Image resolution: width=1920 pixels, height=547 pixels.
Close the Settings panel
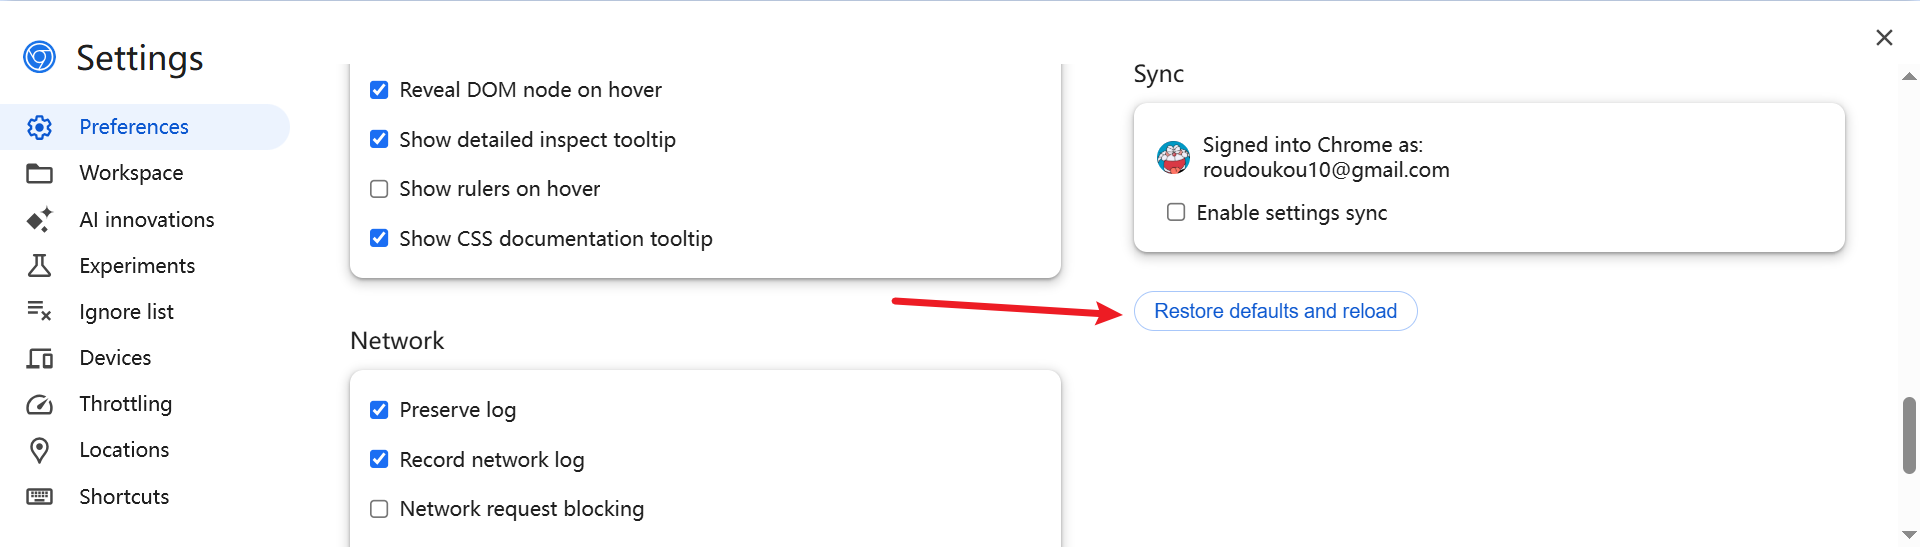pyautogui.click(x=1884, y=37)
